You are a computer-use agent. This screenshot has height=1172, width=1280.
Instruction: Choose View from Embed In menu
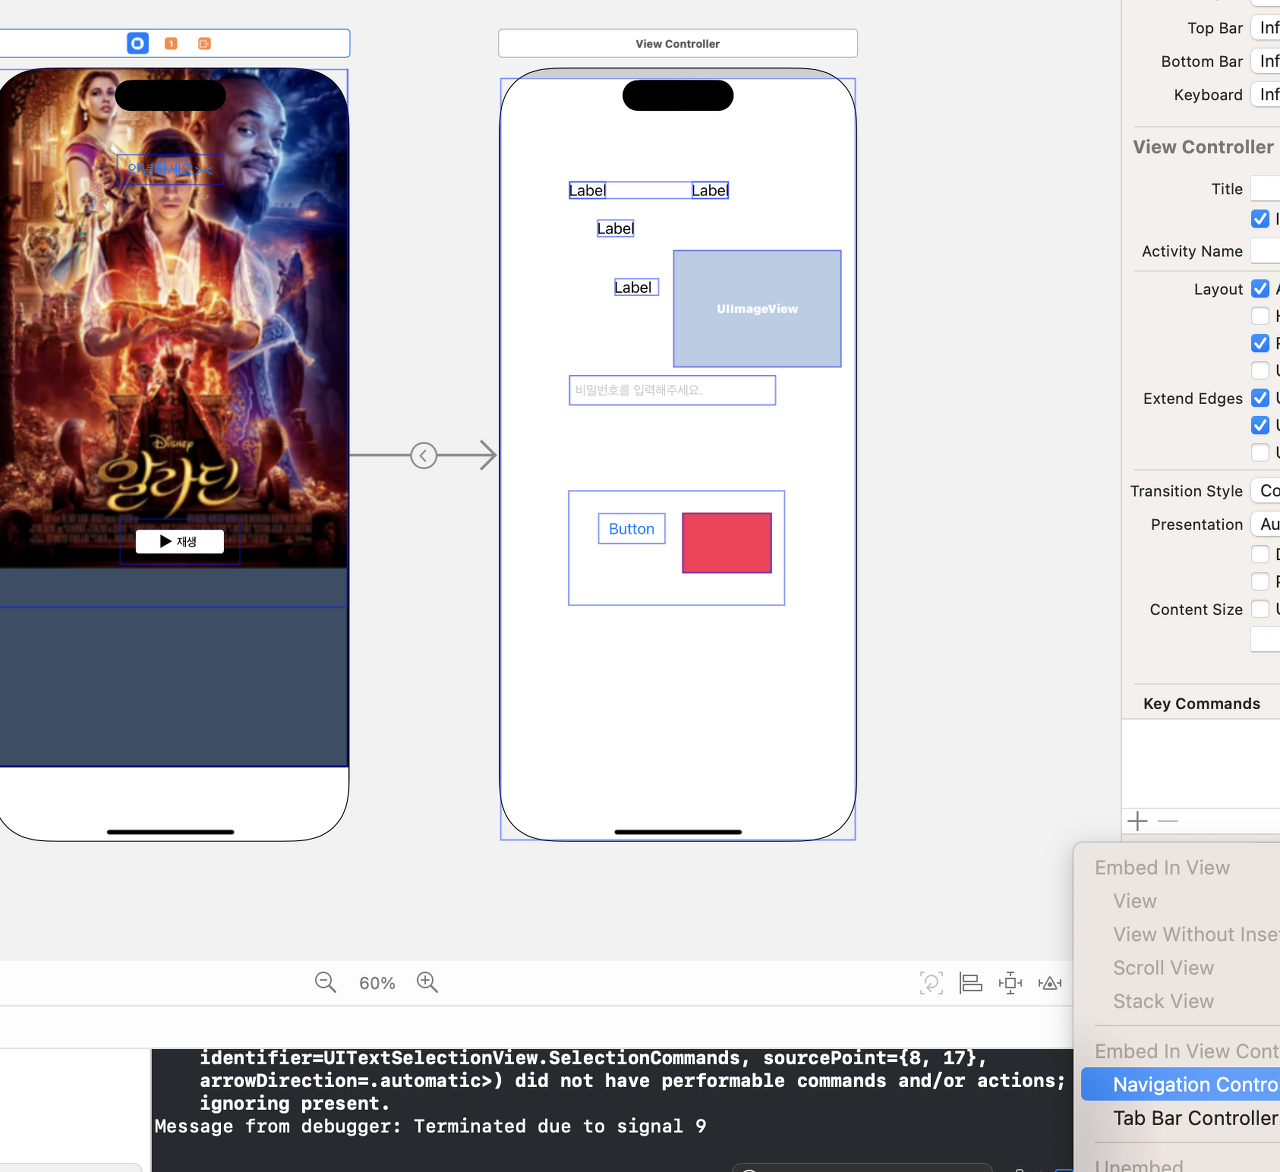(x=1135, y=901)
